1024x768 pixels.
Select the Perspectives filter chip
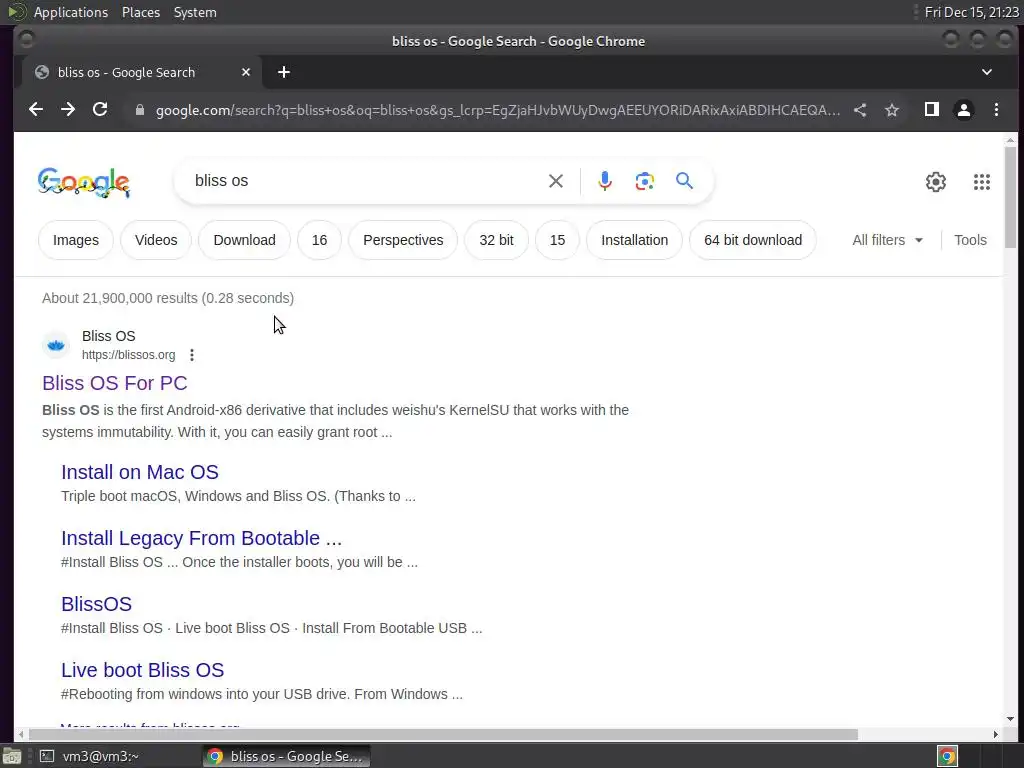click(x=403, y=240)
